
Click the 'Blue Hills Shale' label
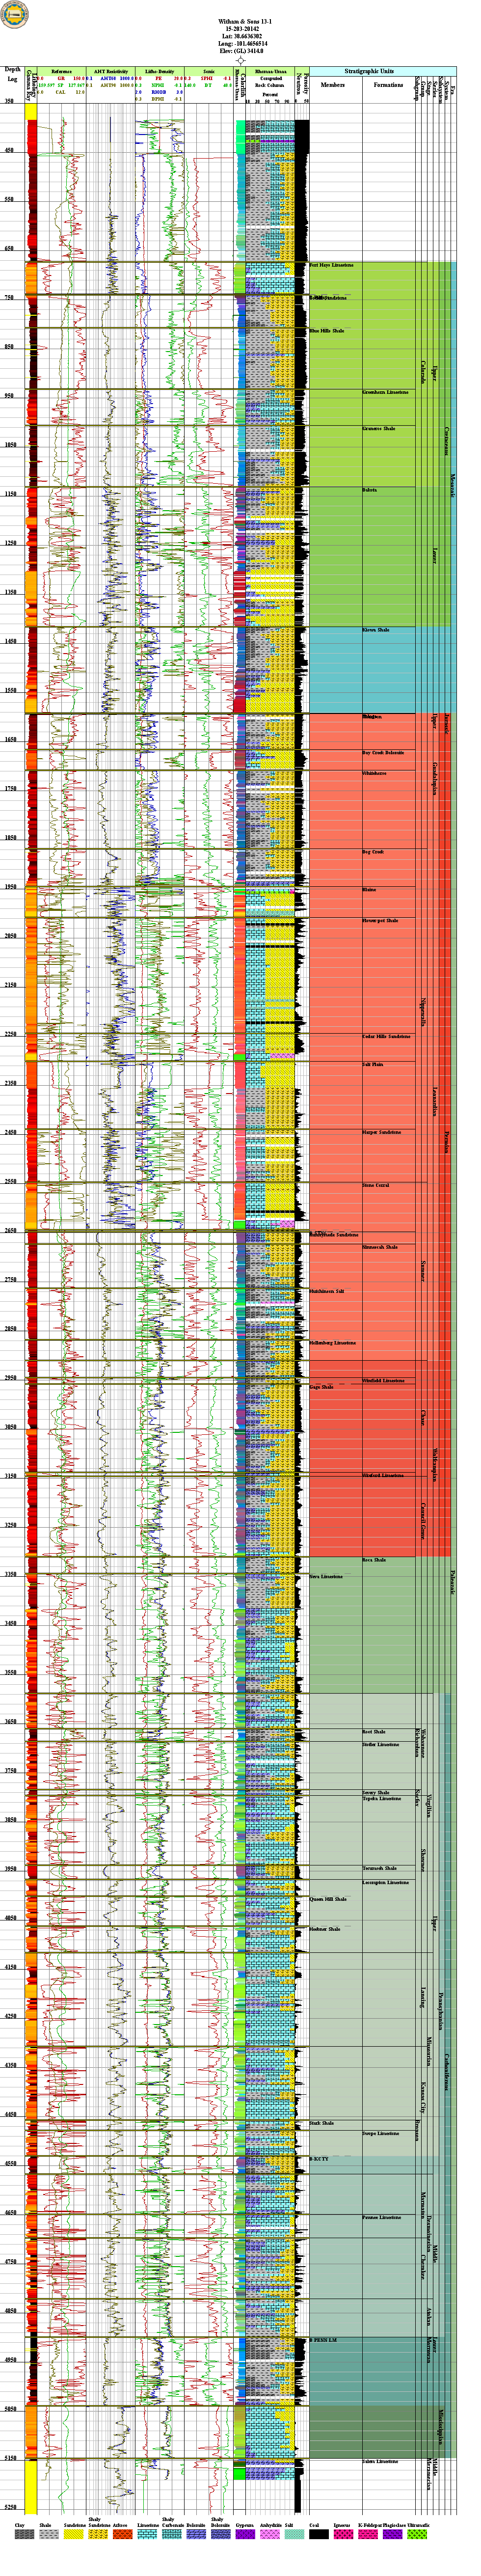[x=327, y=330]
